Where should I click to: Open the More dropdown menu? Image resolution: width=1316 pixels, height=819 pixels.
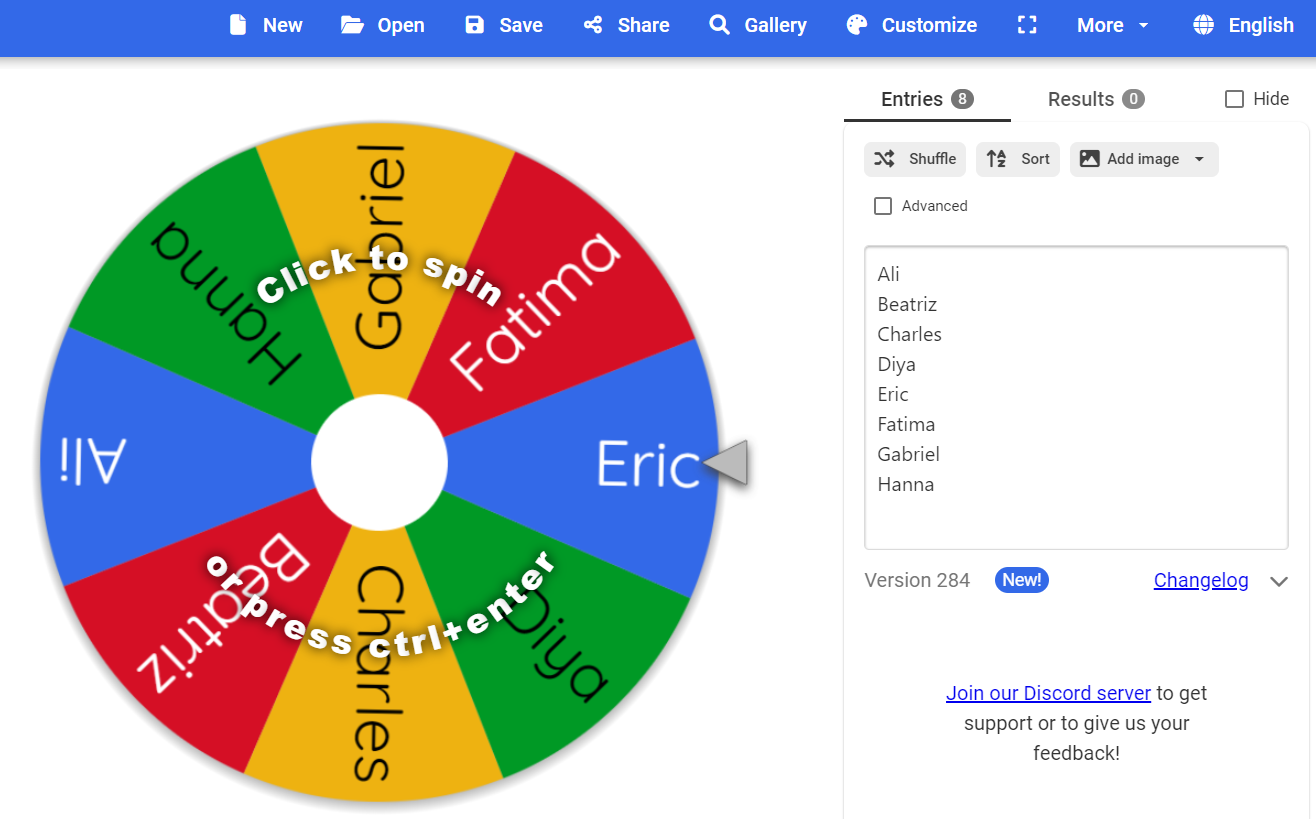tap(1112, 25)
